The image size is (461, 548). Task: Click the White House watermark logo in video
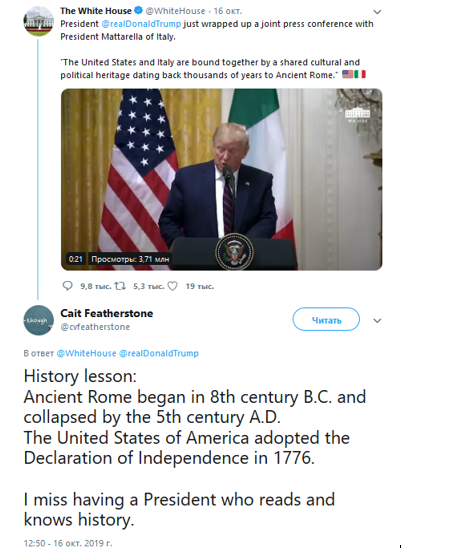click(x=358, y=115)
